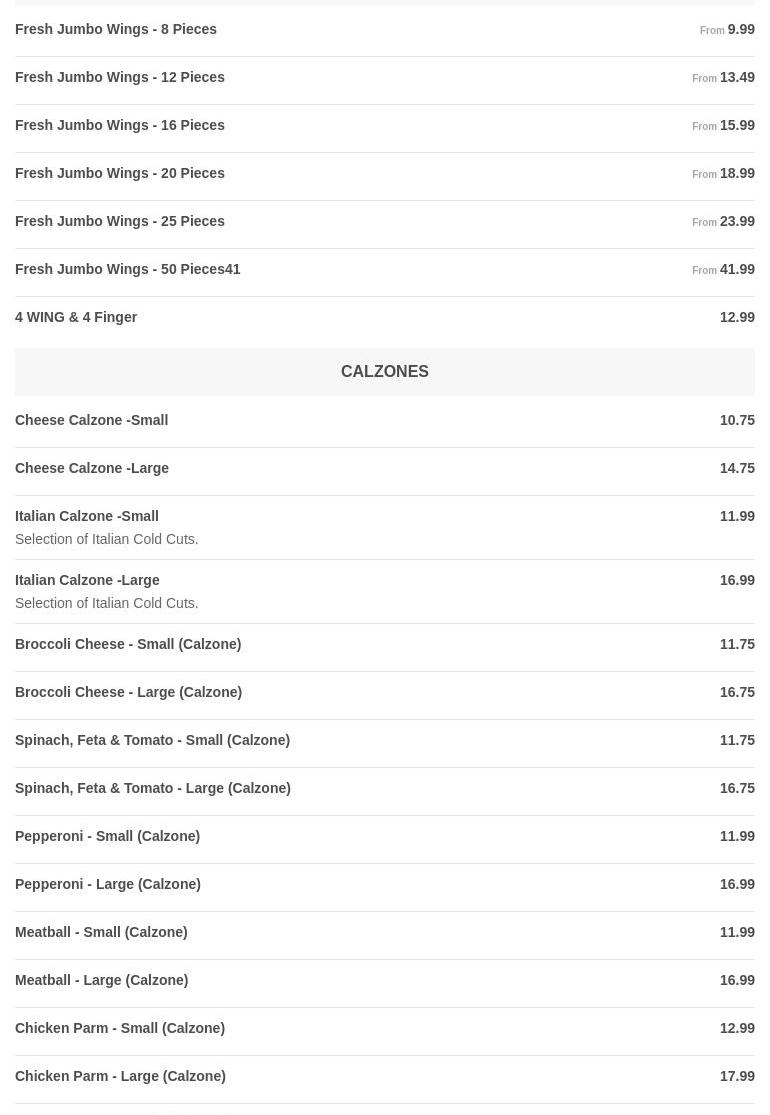Choose Meatball - Large (Calzone)
Viewport: 770px width, 1115px height.
(x=101, y=980)
